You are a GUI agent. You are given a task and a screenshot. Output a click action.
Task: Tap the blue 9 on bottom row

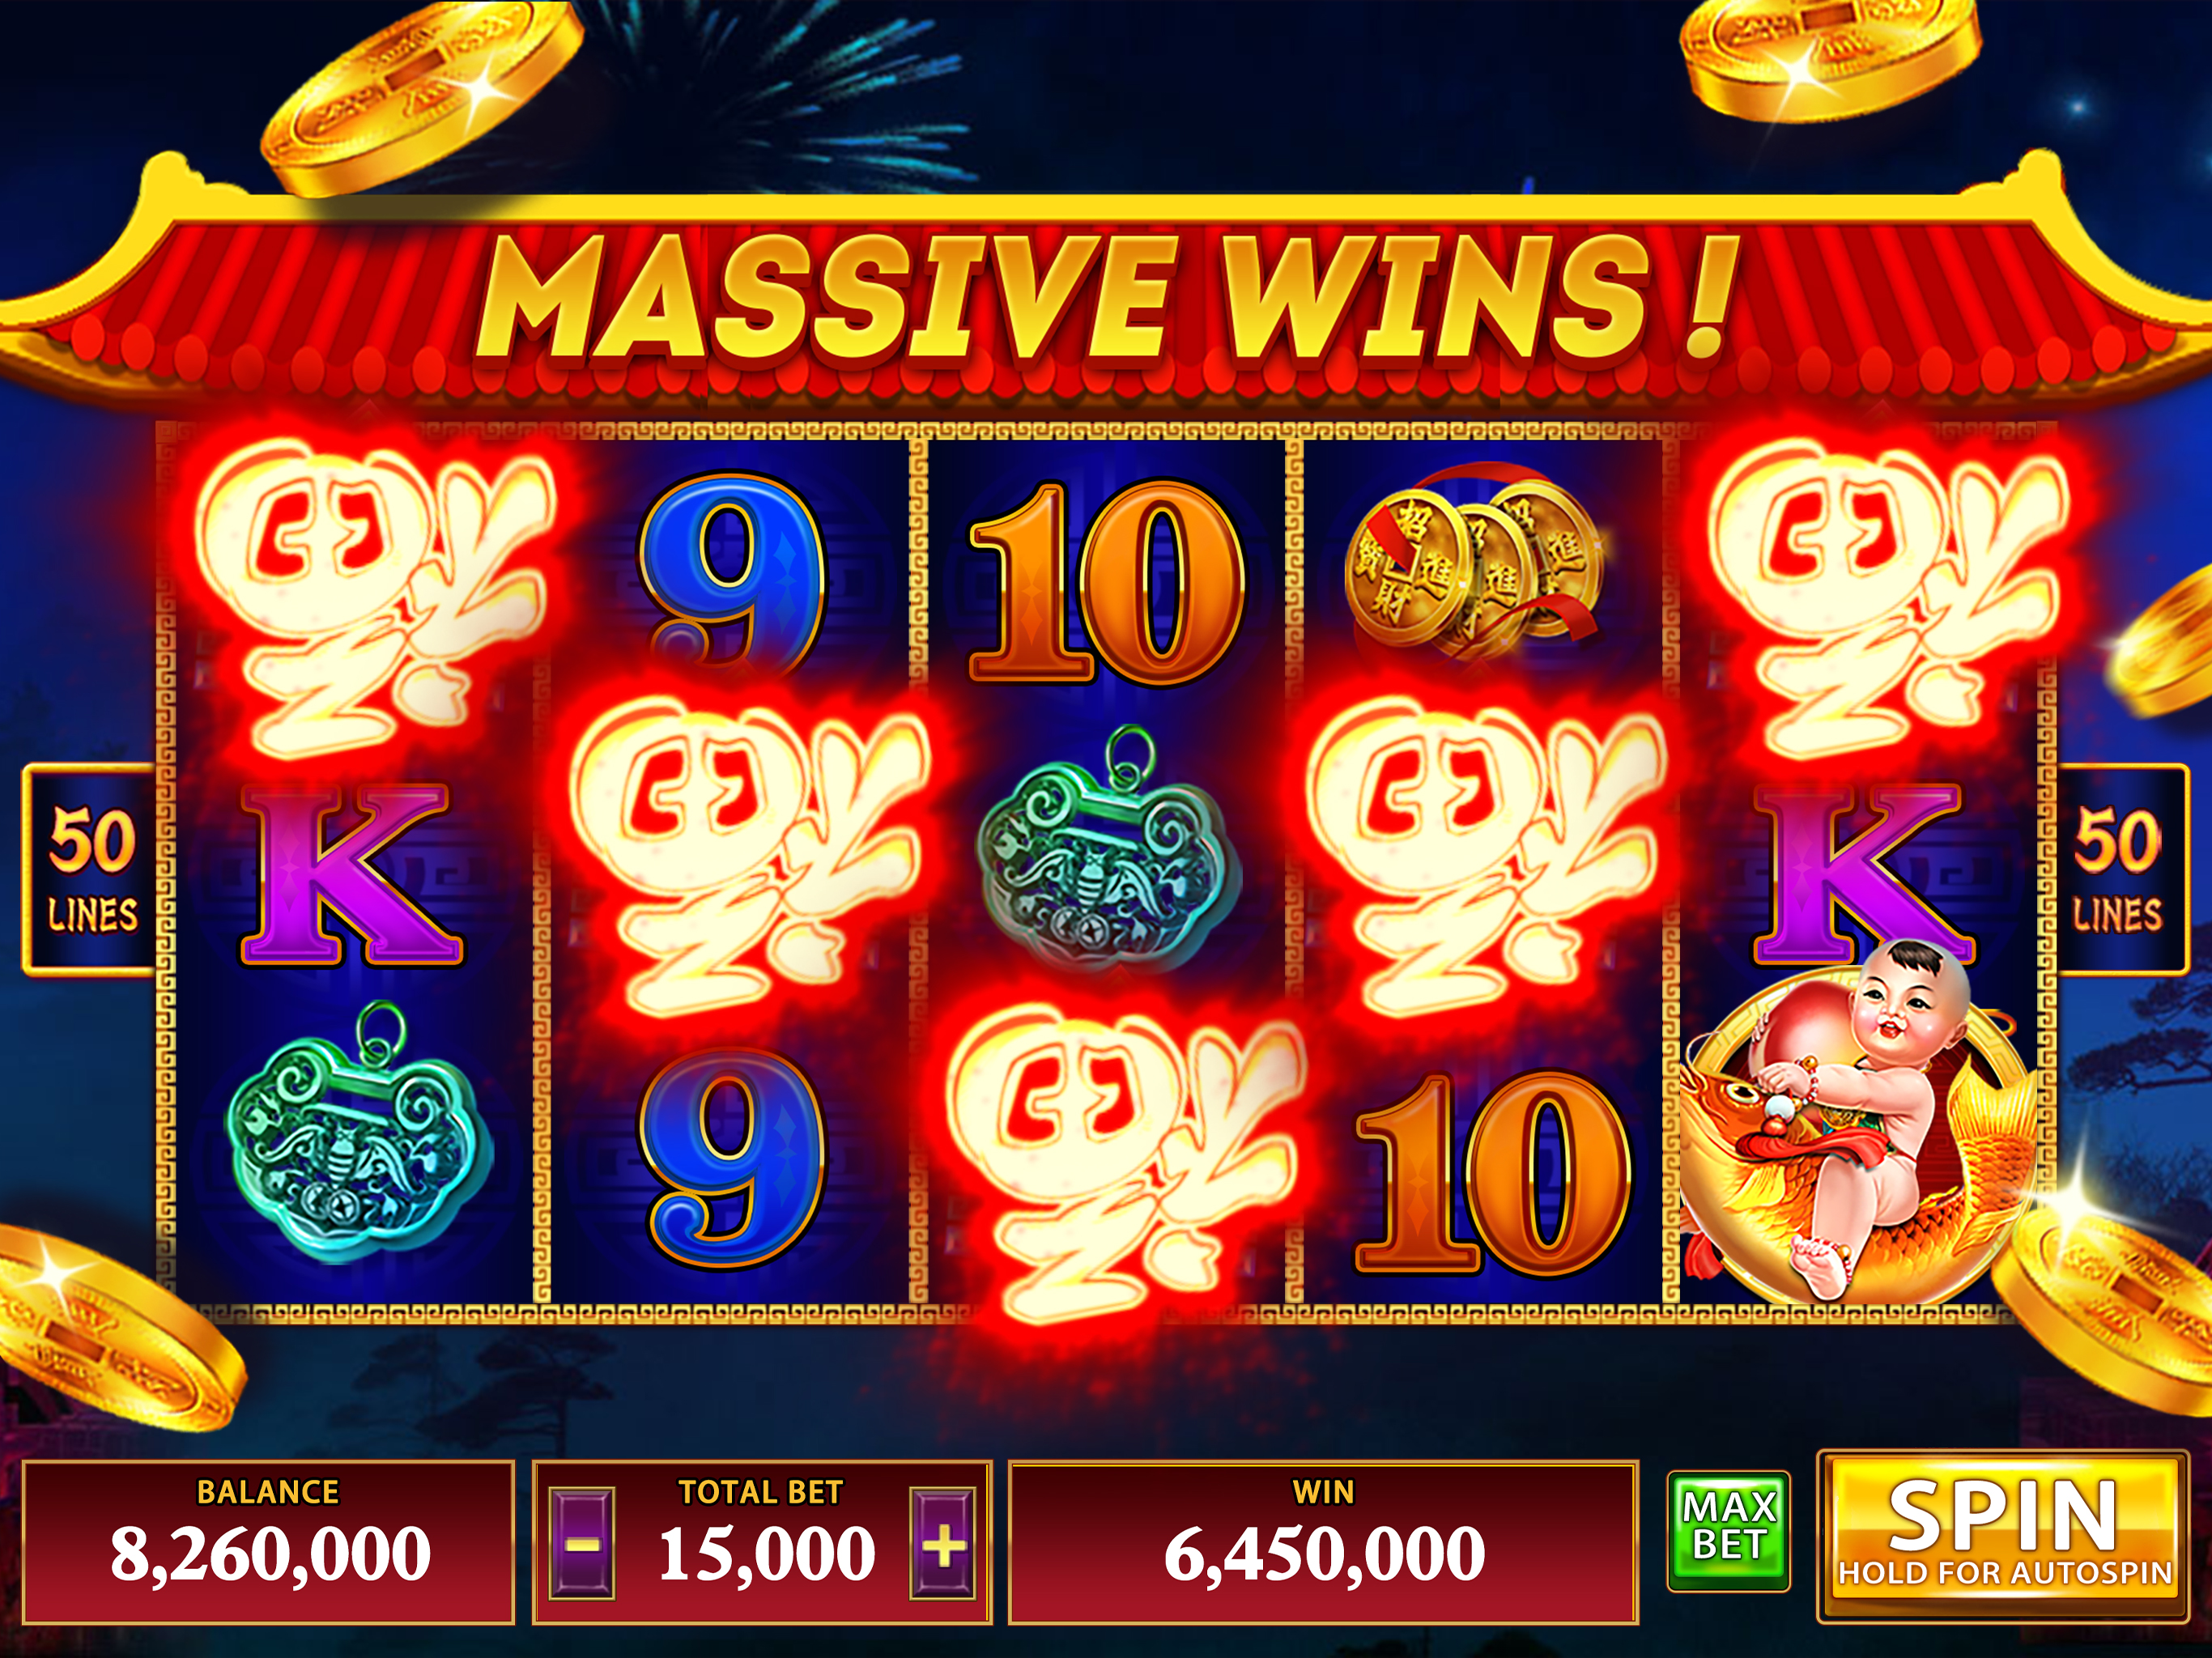click(733, 1160)
